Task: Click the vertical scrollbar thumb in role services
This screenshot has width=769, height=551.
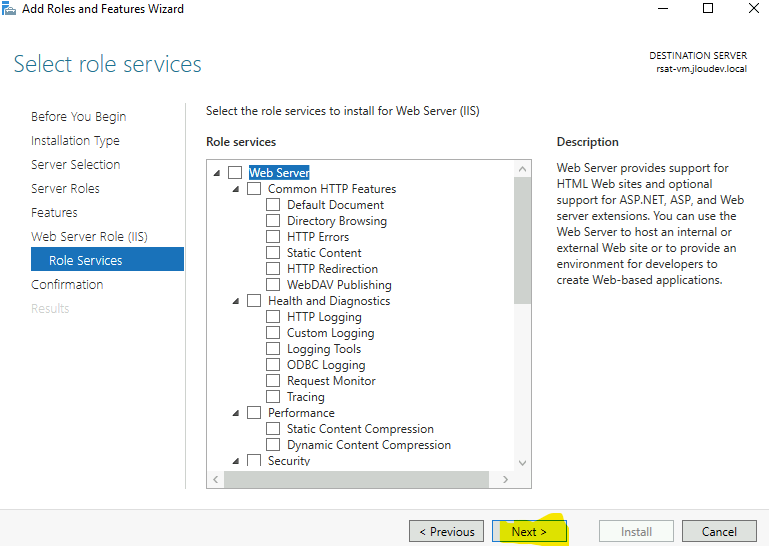Action: click(x=522, y=240)
